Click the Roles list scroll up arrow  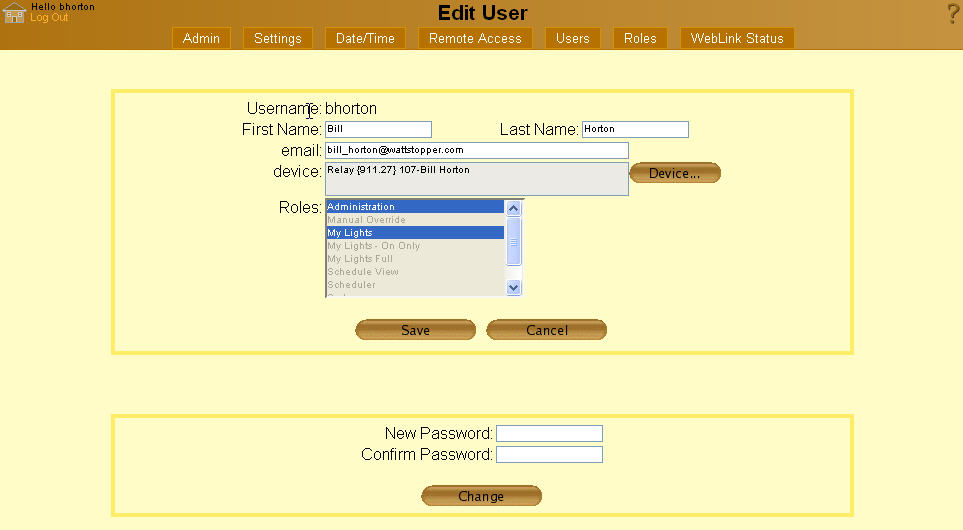pos(513,208)
